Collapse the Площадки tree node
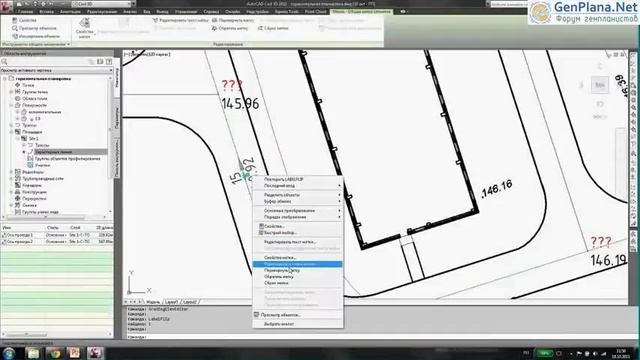This screenshot has width=640, height=360. tap(11, 132)
